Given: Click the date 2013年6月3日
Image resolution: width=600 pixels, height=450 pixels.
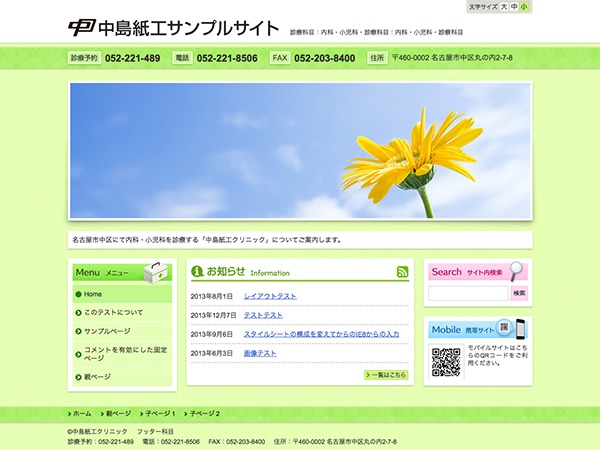Looking at the screenshot, I should pos(212,353).
